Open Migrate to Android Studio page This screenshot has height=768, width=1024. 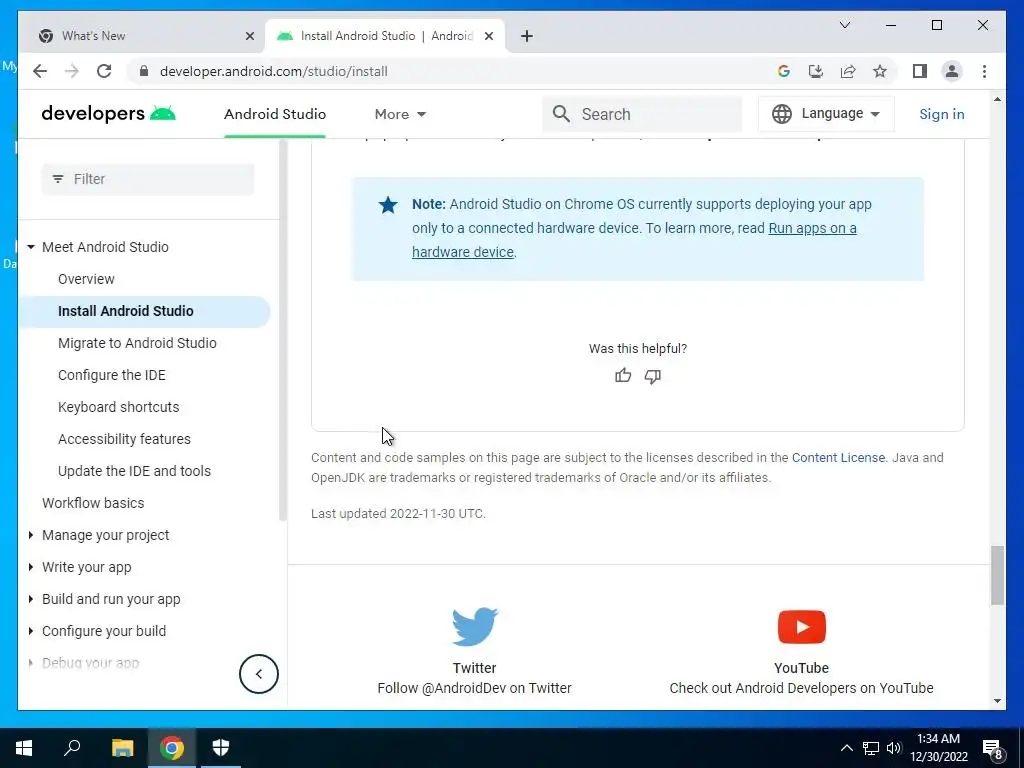pyautogui.click(x=137, y=343)
